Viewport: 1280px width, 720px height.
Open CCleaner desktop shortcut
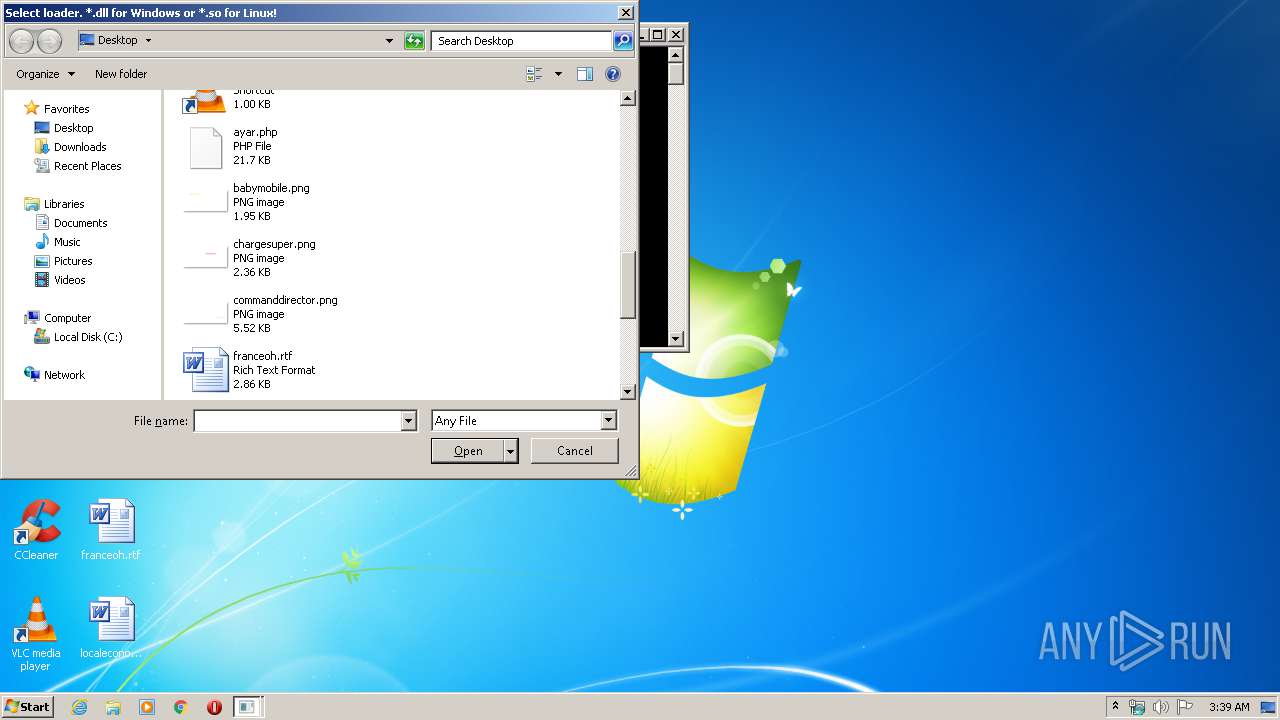click(36, 530)
